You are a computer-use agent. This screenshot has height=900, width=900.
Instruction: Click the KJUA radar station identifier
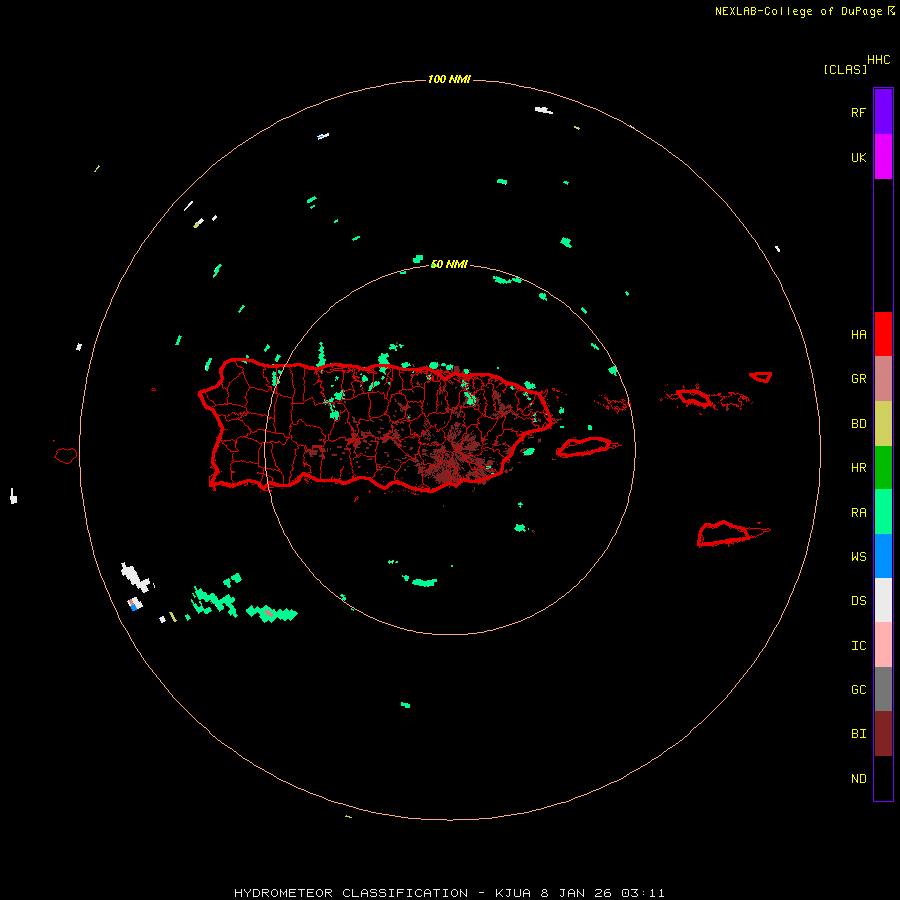(x=513, y=893)
